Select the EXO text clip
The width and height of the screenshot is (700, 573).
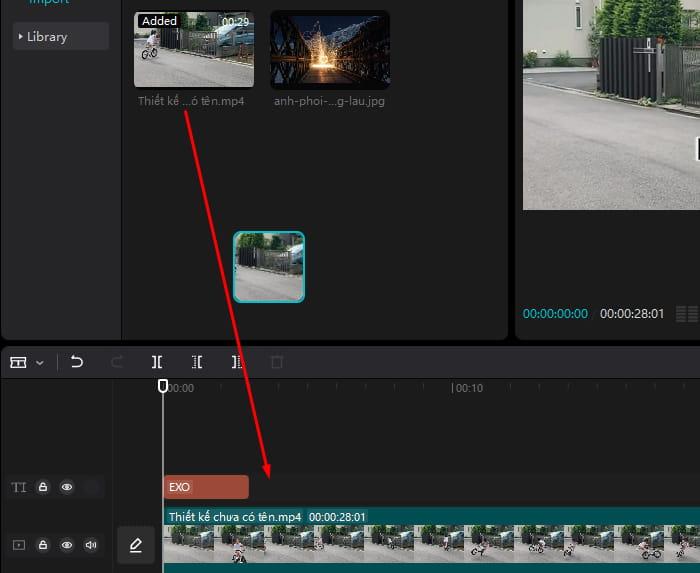pyautogui.click(x=206, y=487)
